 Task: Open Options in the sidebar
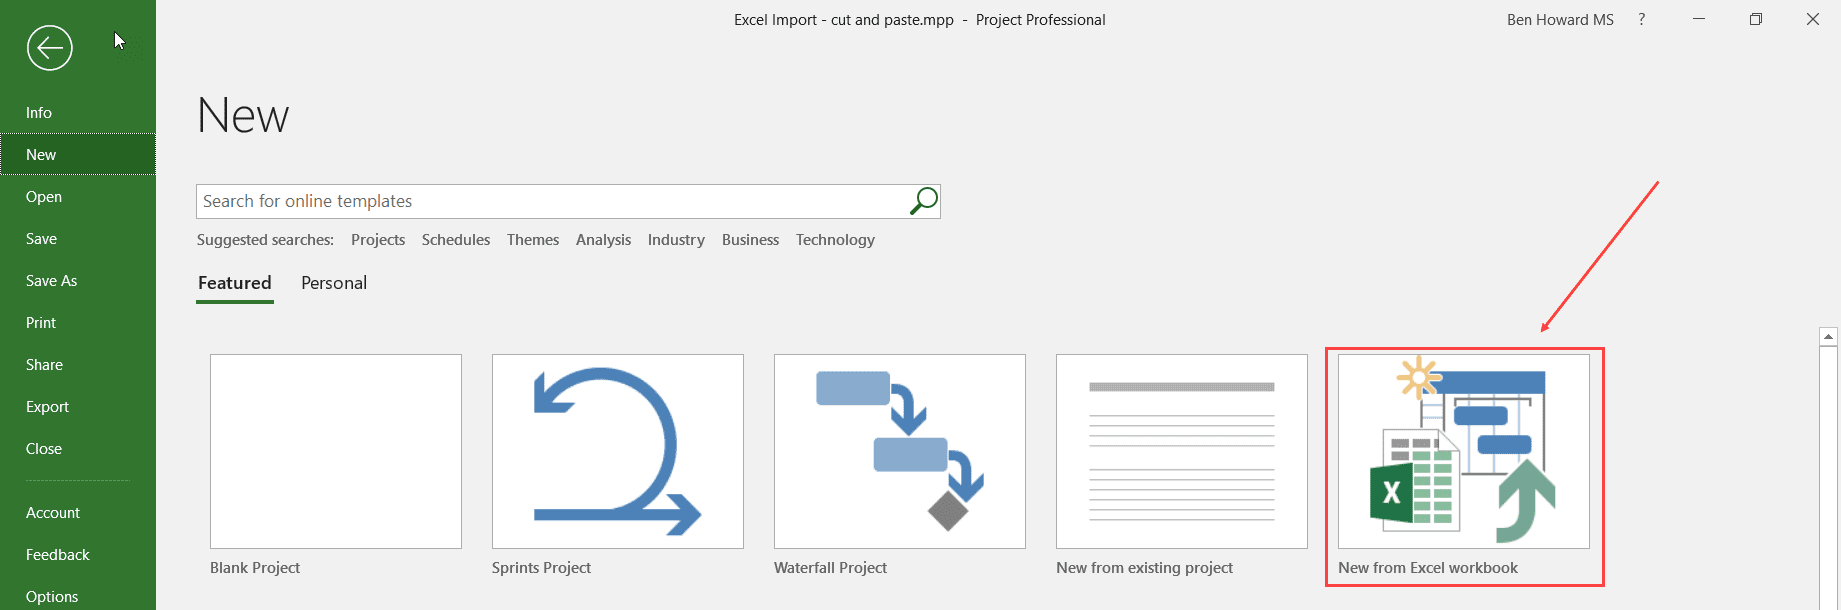[x=78, y=596]
